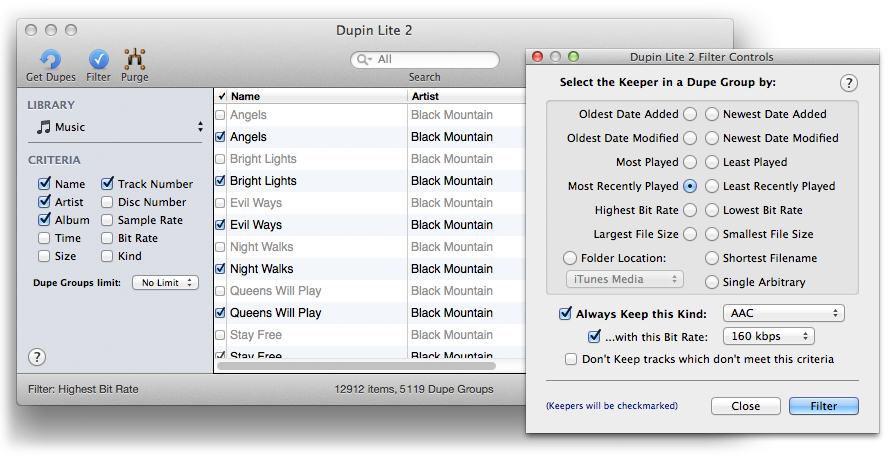Sort by the Name column header
This screenshot has height=463, width=894.
317,96
